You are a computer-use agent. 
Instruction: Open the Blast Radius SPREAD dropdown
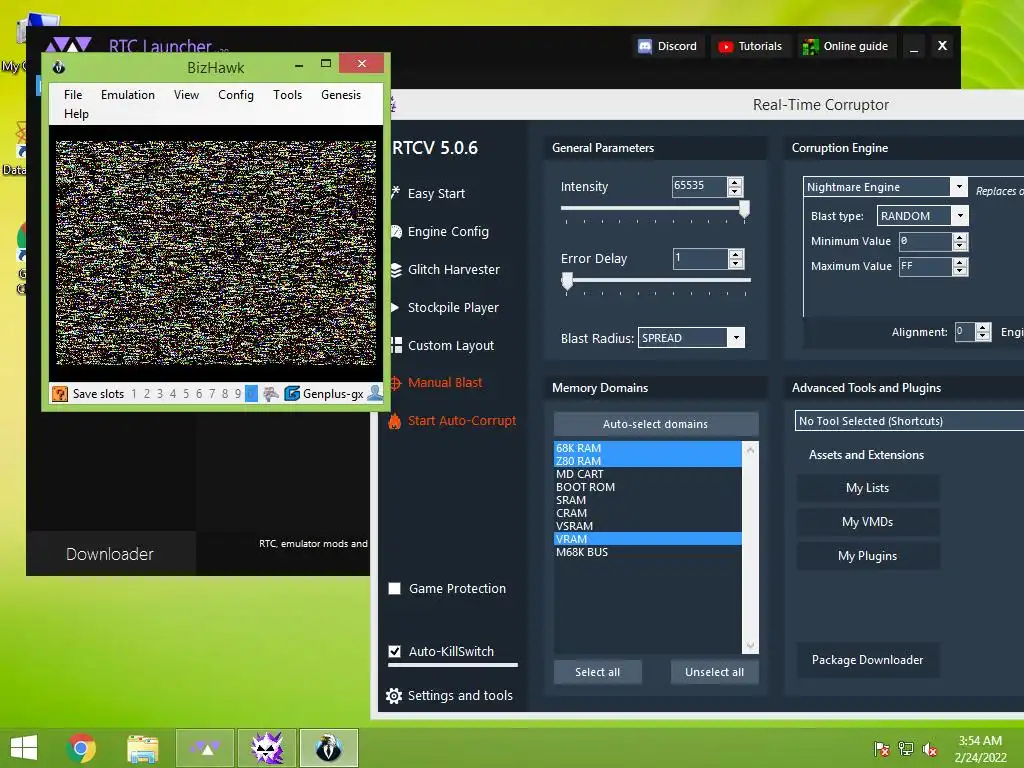736,338
